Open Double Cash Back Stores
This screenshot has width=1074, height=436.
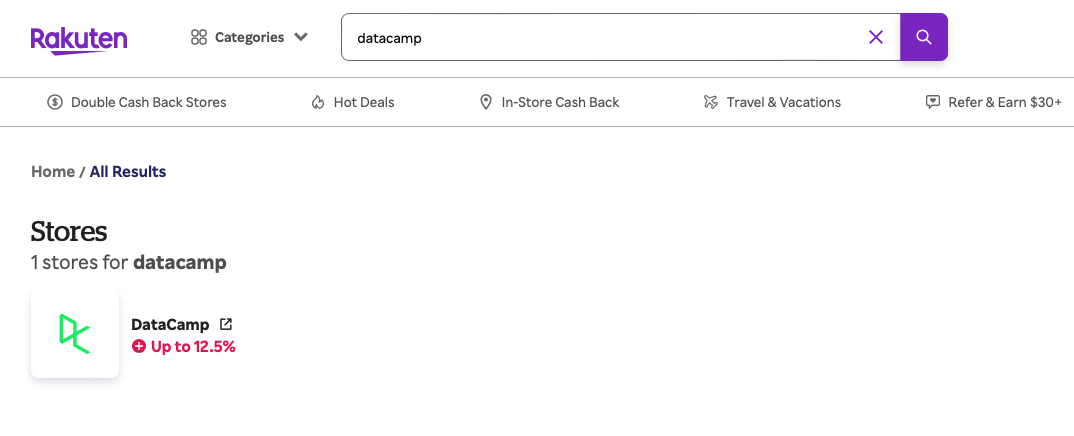pyautogui.click(x=149, y=102)
